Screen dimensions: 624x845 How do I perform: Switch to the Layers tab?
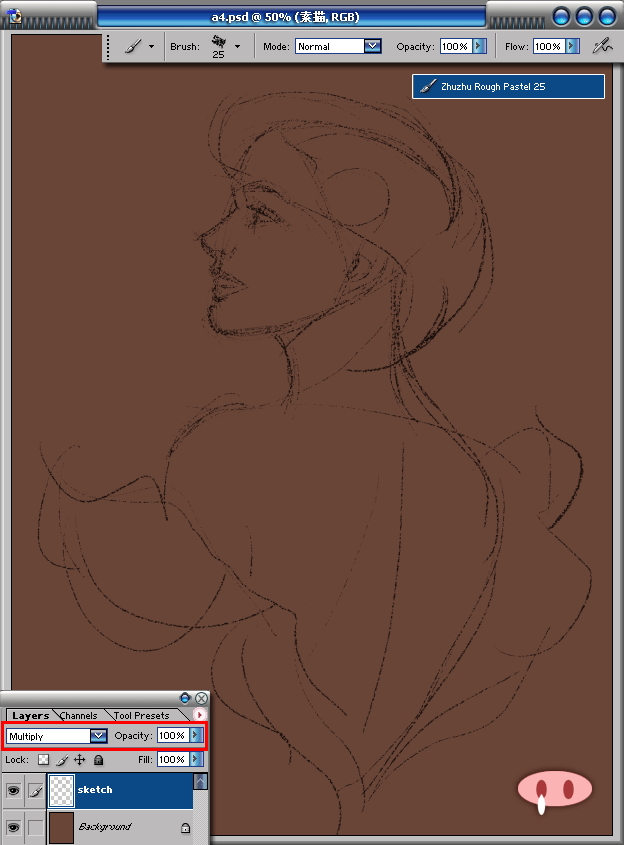tap(30, 716)
